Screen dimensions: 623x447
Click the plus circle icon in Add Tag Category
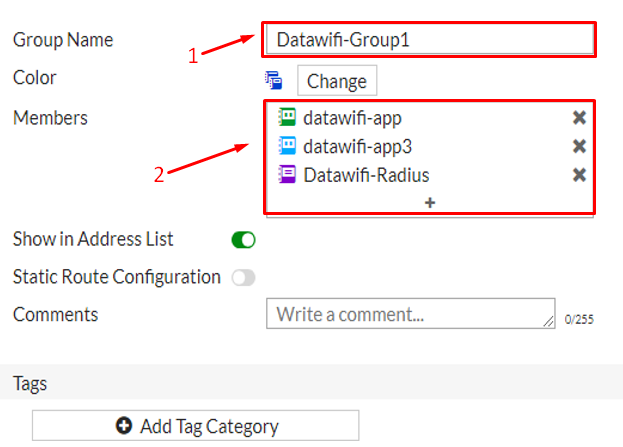[124, 426]
